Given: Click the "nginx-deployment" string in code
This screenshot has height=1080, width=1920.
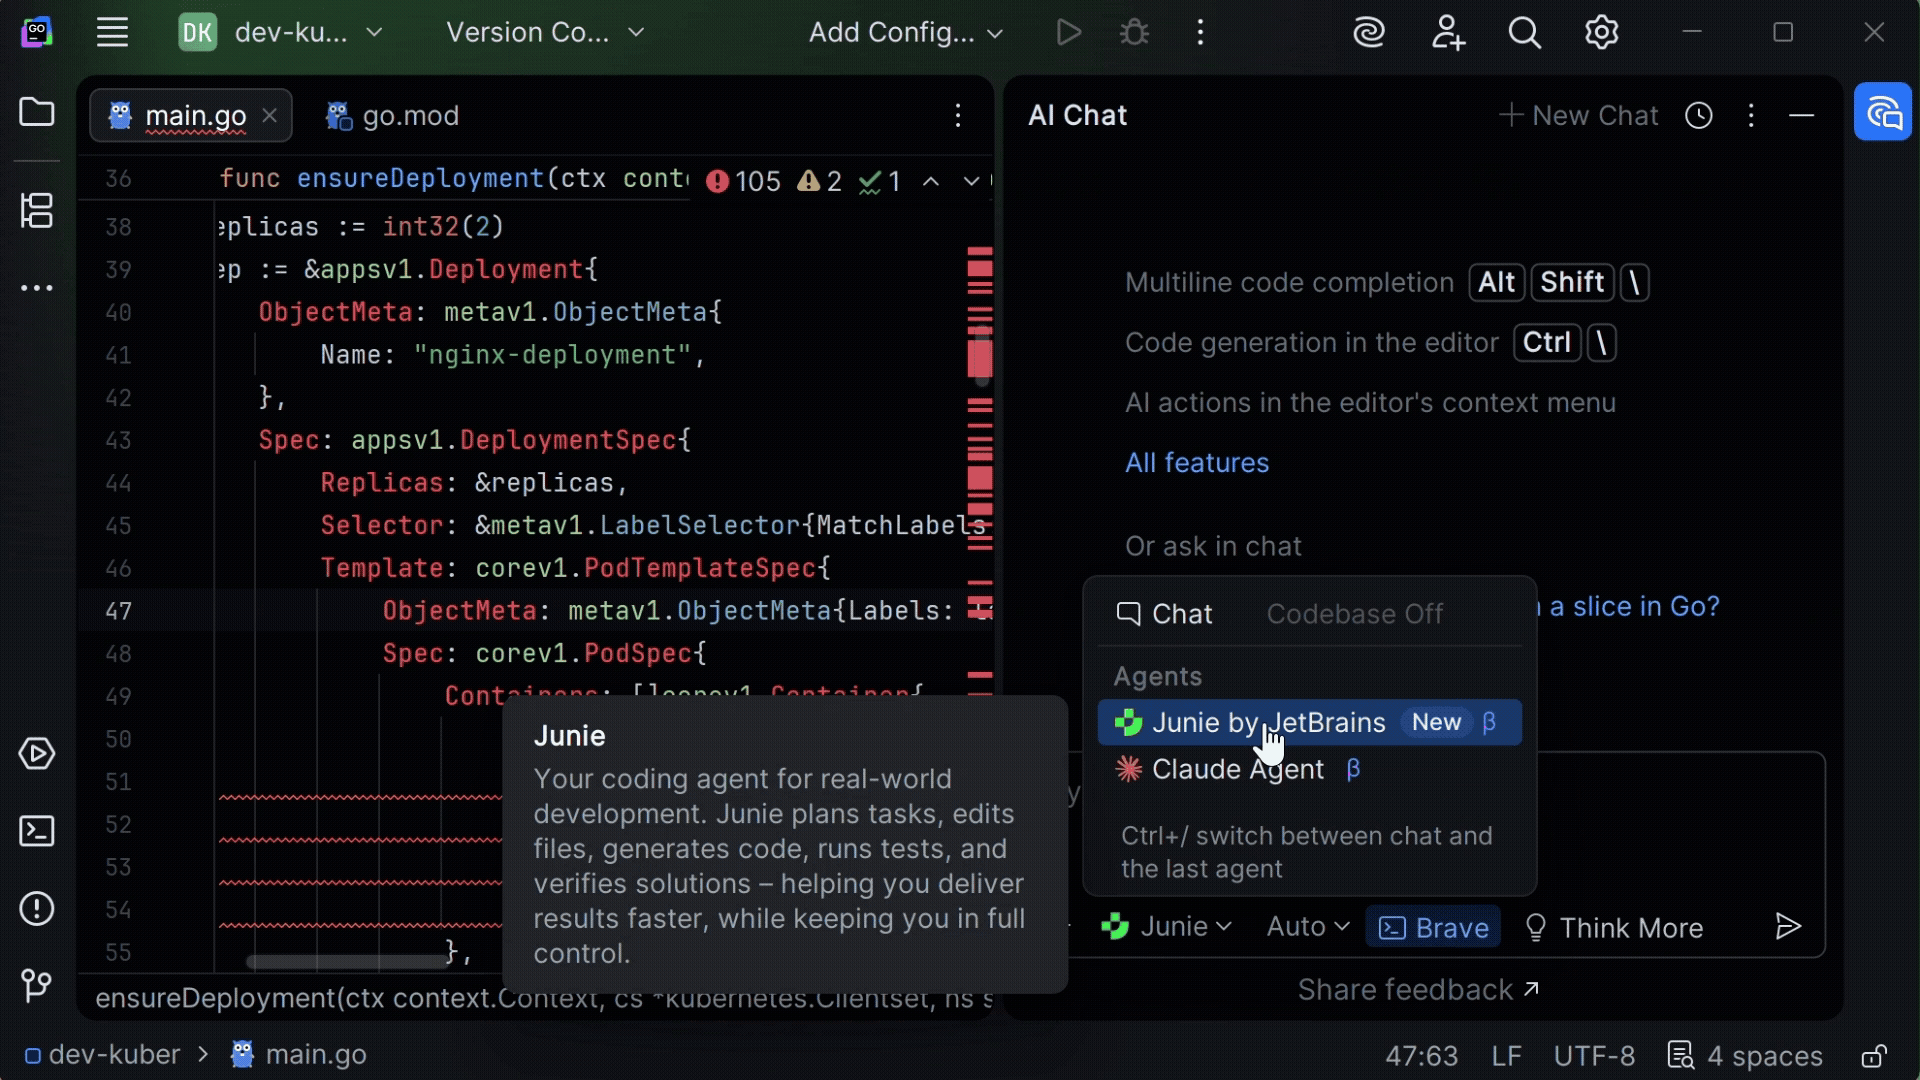Looking at the screenshot, I should (x=551, y=355).
